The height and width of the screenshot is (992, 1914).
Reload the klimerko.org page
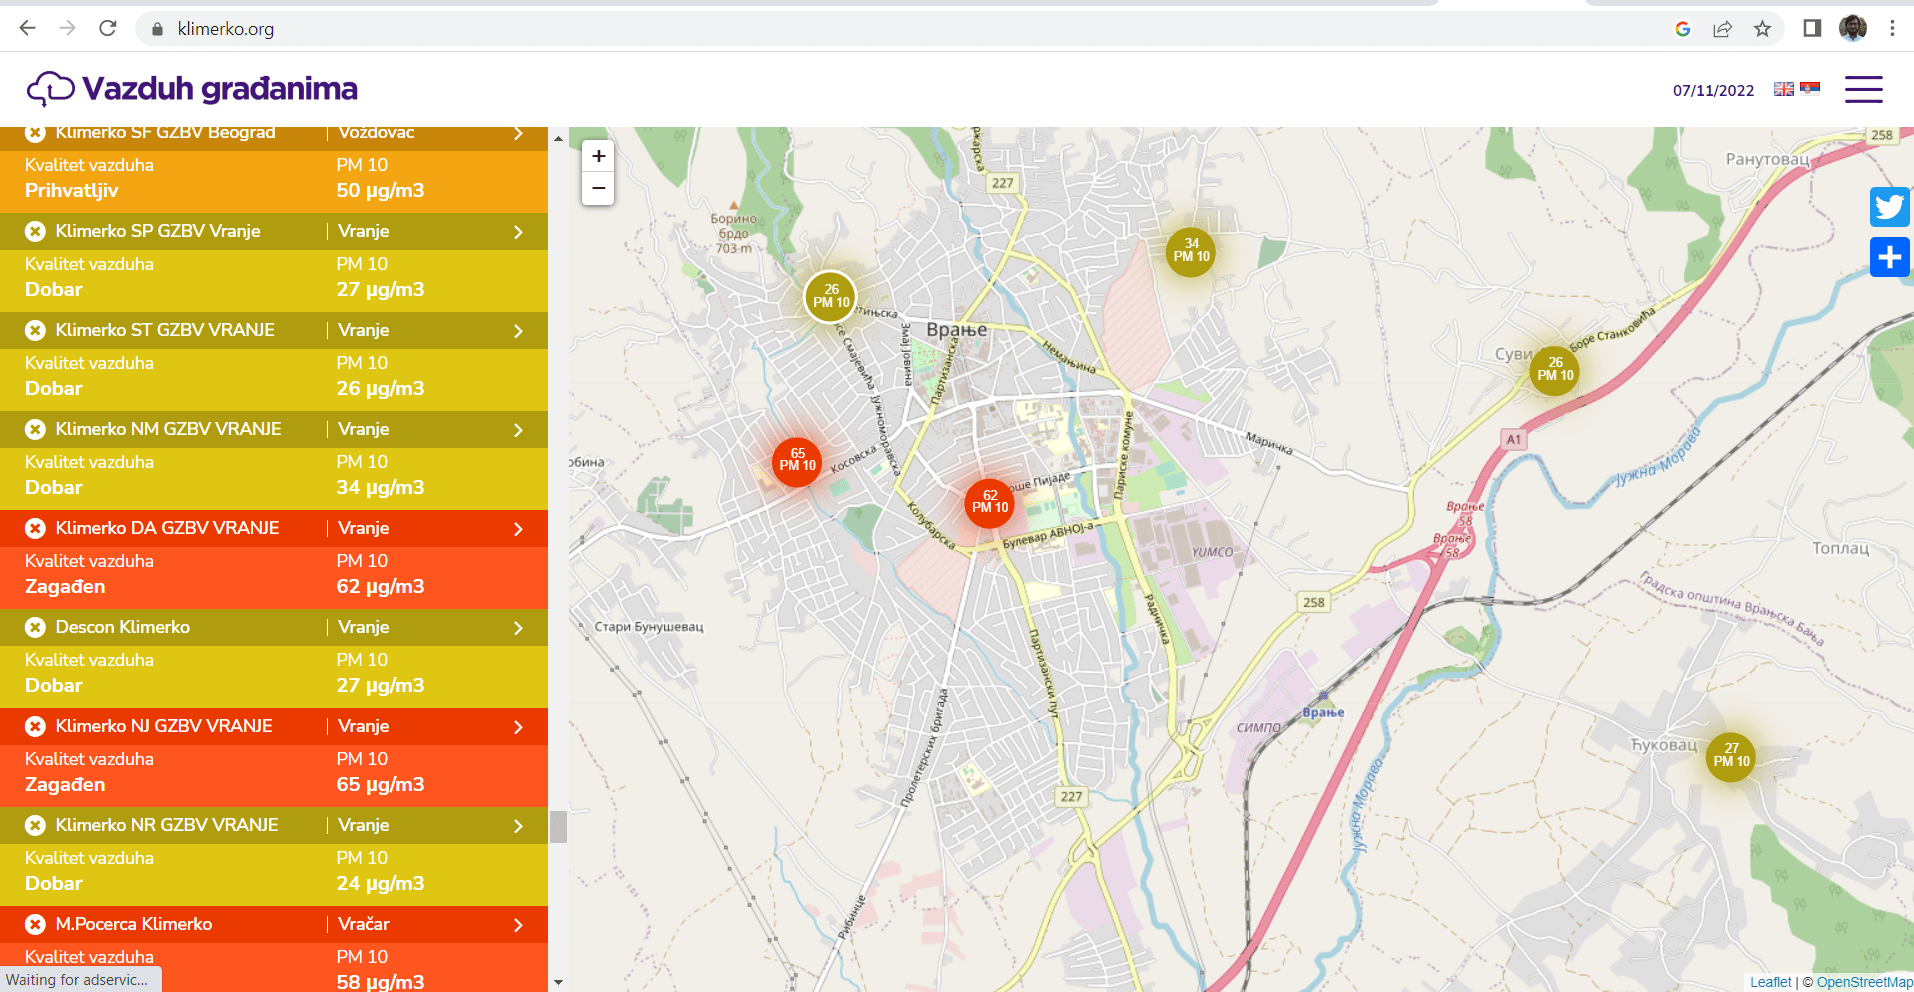pyautogui.click(x=108, y=28)
